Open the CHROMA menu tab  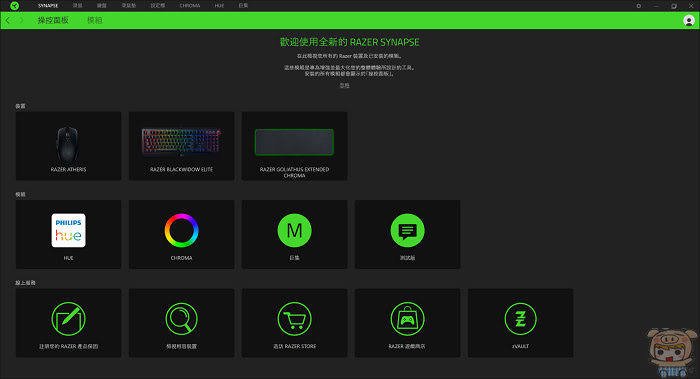tap(190, 6)
